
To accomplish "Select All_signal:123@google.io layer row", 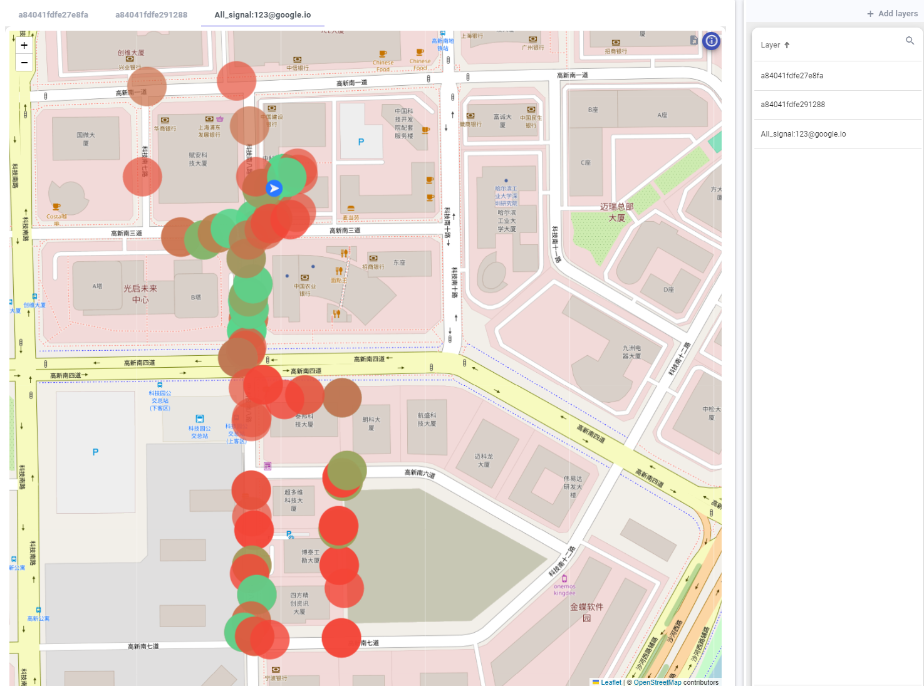I will 803,134.
